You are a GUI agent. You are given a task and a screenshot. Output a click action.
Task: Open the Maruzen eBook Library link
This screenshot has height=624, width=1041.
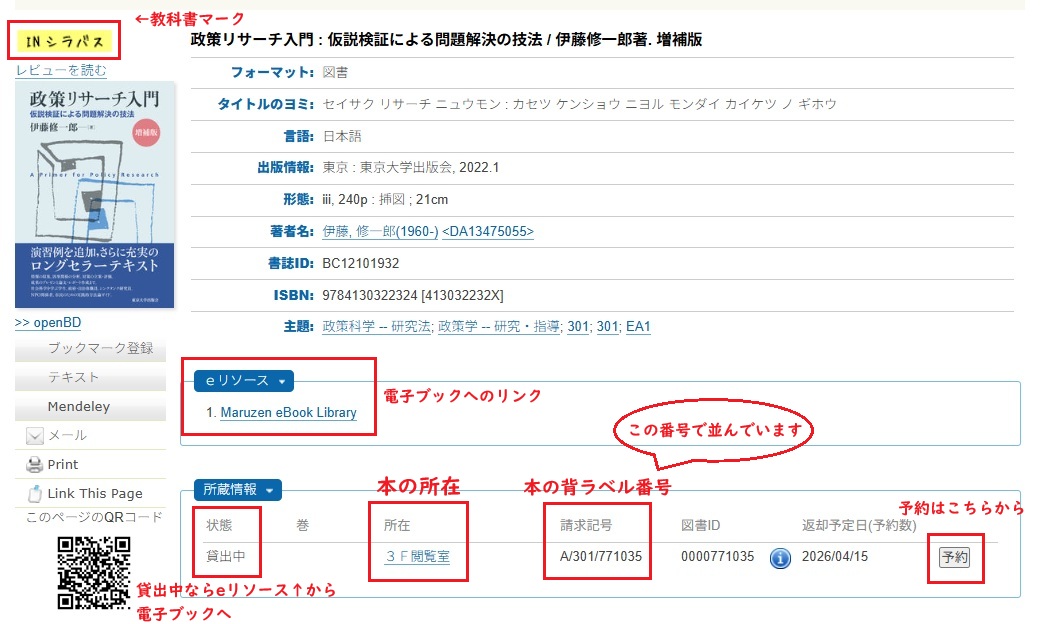point(288,412)
